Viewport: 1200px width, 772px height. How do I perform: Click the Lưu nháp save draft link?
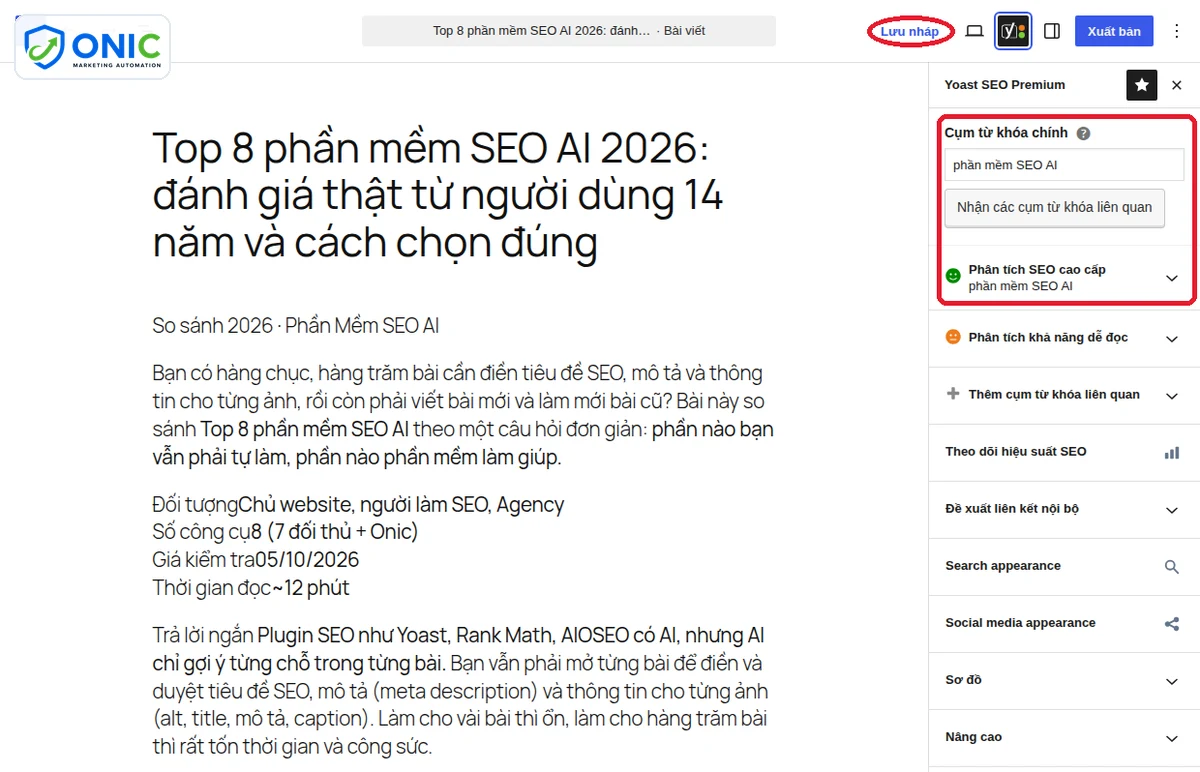coord(909,31)
